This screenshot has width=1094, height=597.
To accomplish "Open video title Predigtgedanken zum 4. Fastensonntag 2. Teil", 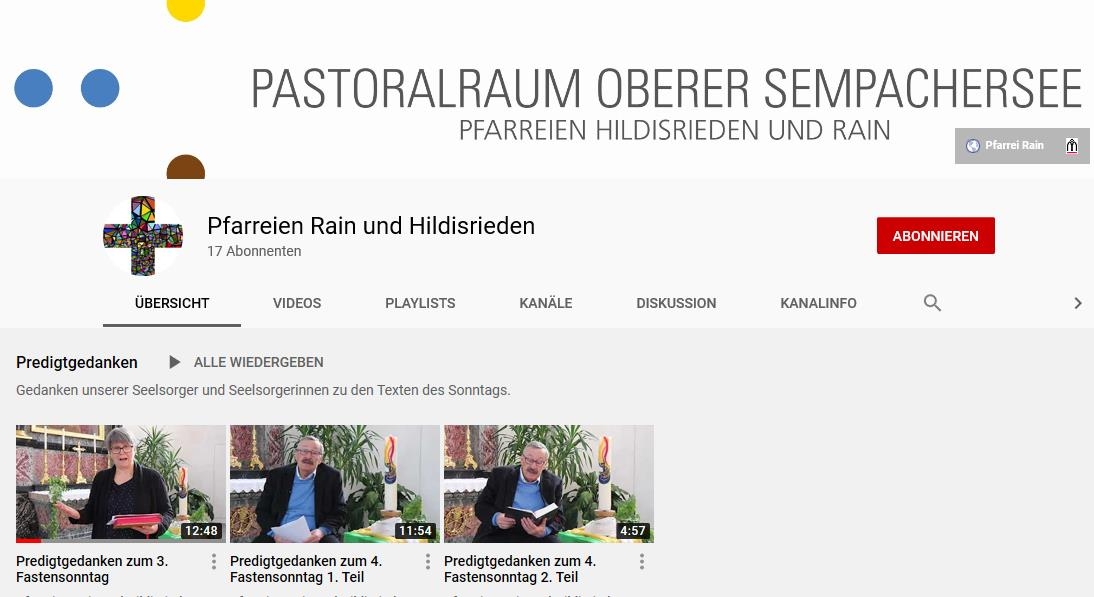I will pyautogui.click(x=520, y=569).
